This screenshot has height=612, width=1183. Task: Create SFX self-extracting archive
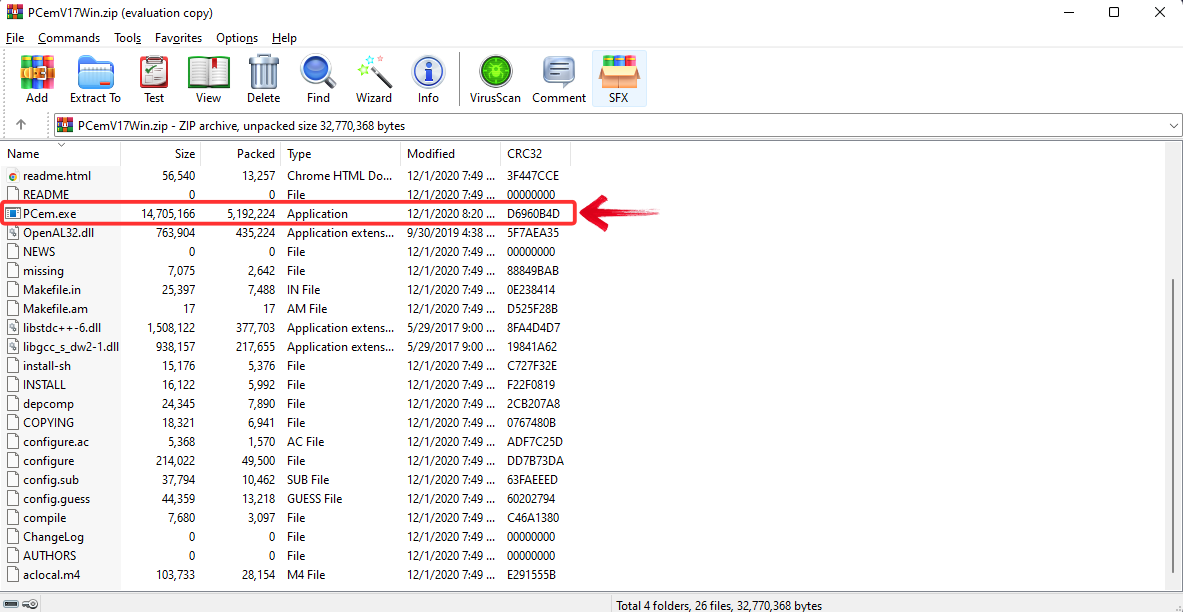click(619, 79)
